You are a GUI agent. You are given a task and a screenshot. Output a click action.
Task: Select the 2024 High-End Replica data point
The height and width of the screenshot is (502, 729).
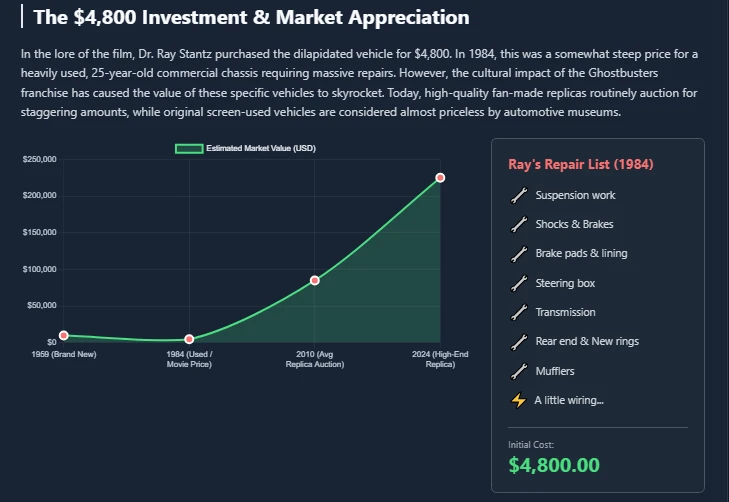440,178
